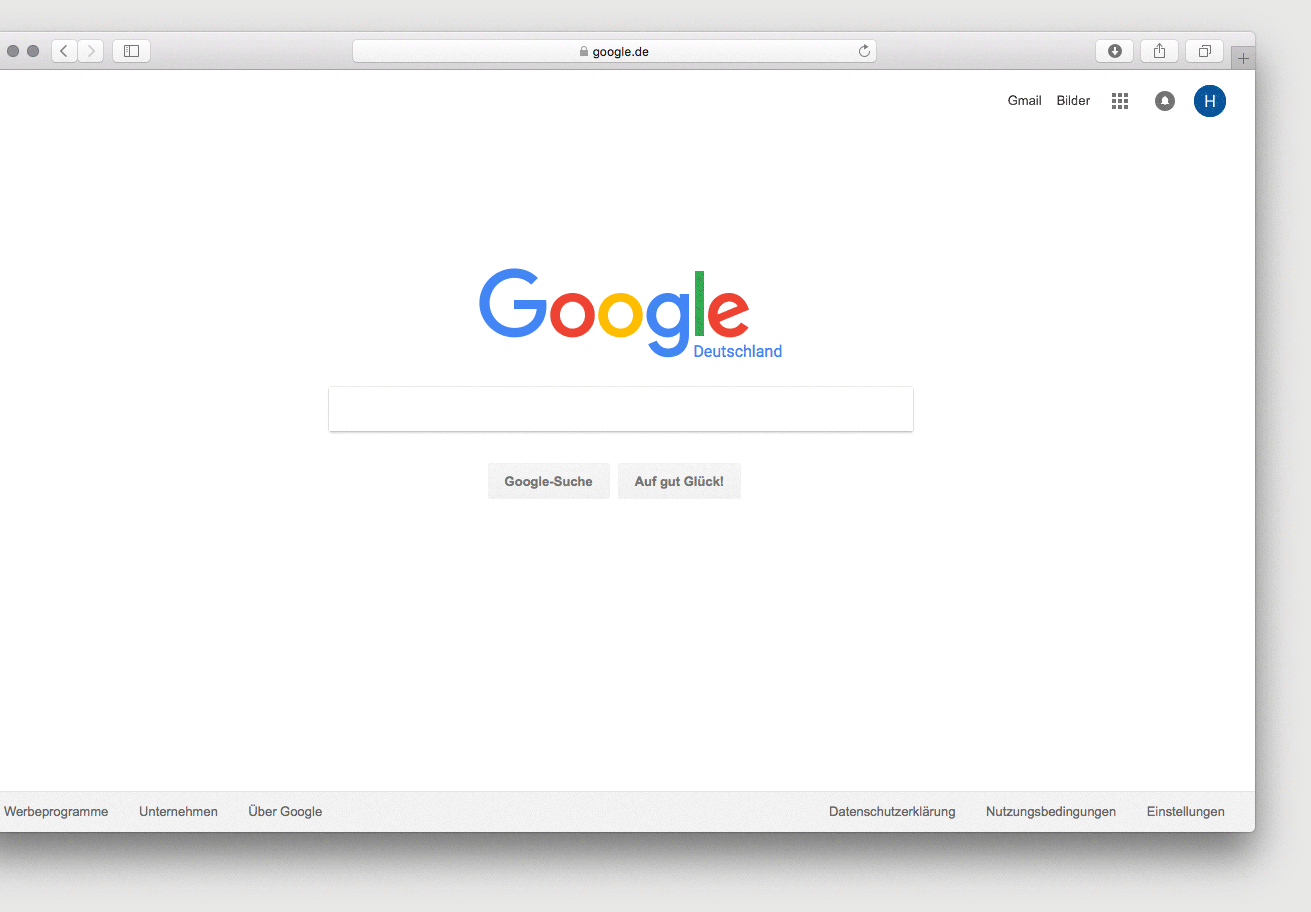This screenshot has width=1311, height=912.
Task: Open the Werbeprogramme footer link
Action: coord(56,812)
